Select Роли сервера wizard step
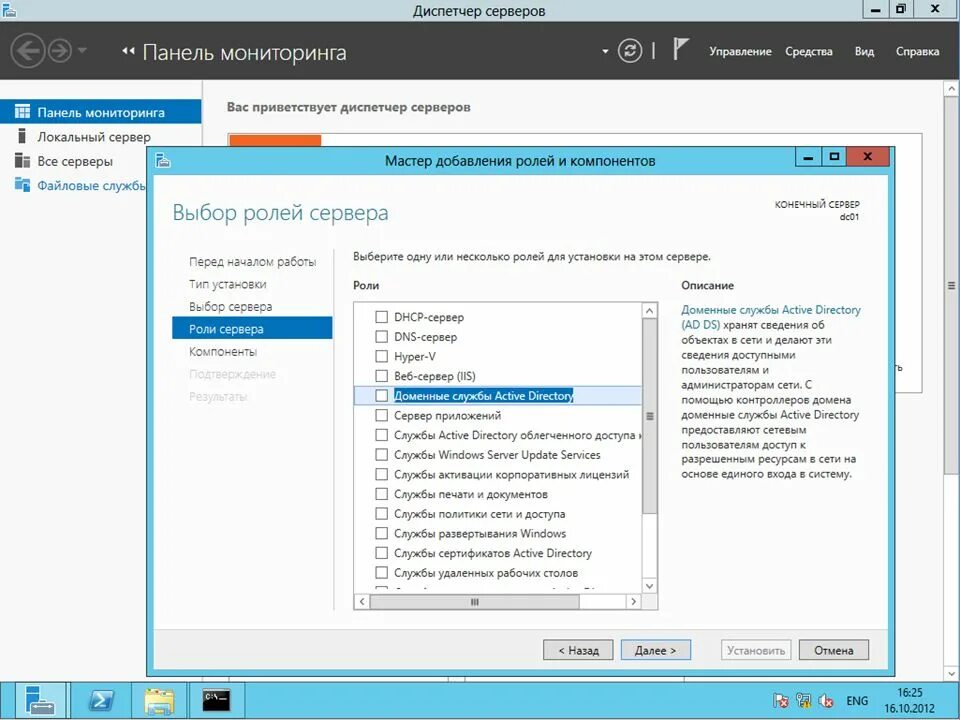The height and width of the screenshot is (720, 960). (252, 329)
